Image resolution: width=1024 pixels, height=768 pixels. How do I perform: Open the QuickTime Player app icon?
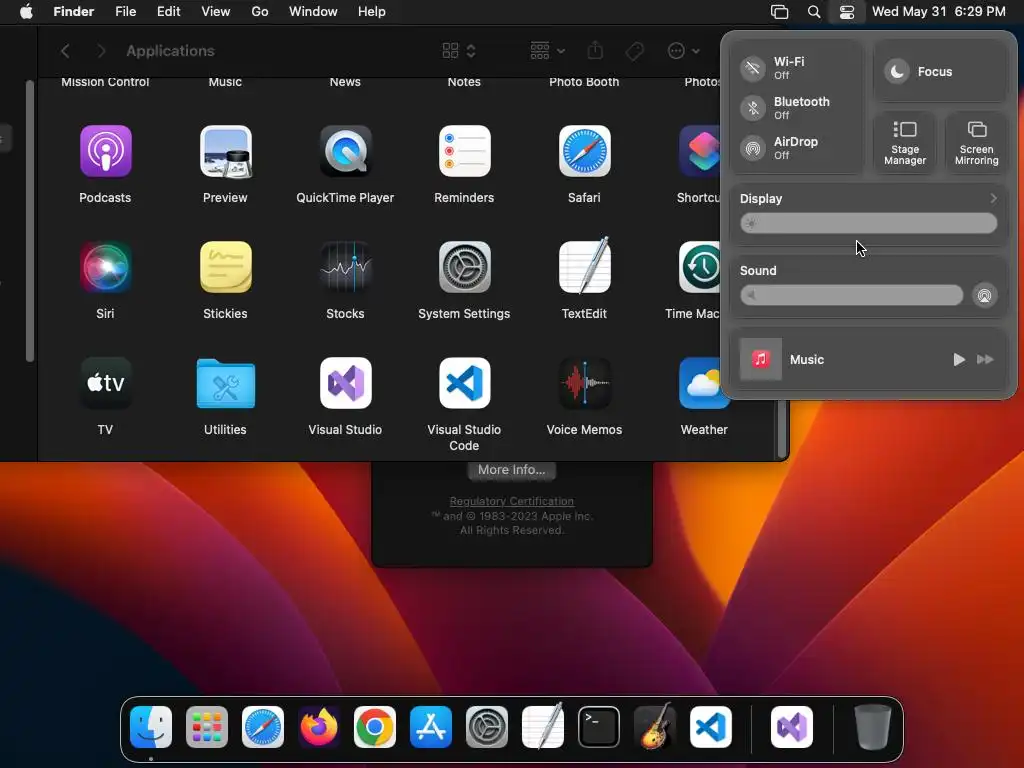(345, 152)
